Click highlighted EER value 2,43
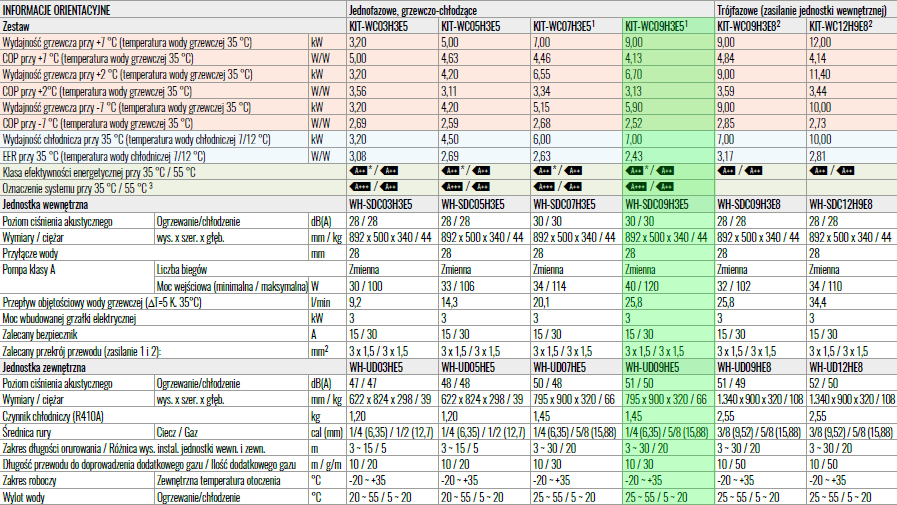The height and width of the screenshot is (505, 897). tap(634, 156)
